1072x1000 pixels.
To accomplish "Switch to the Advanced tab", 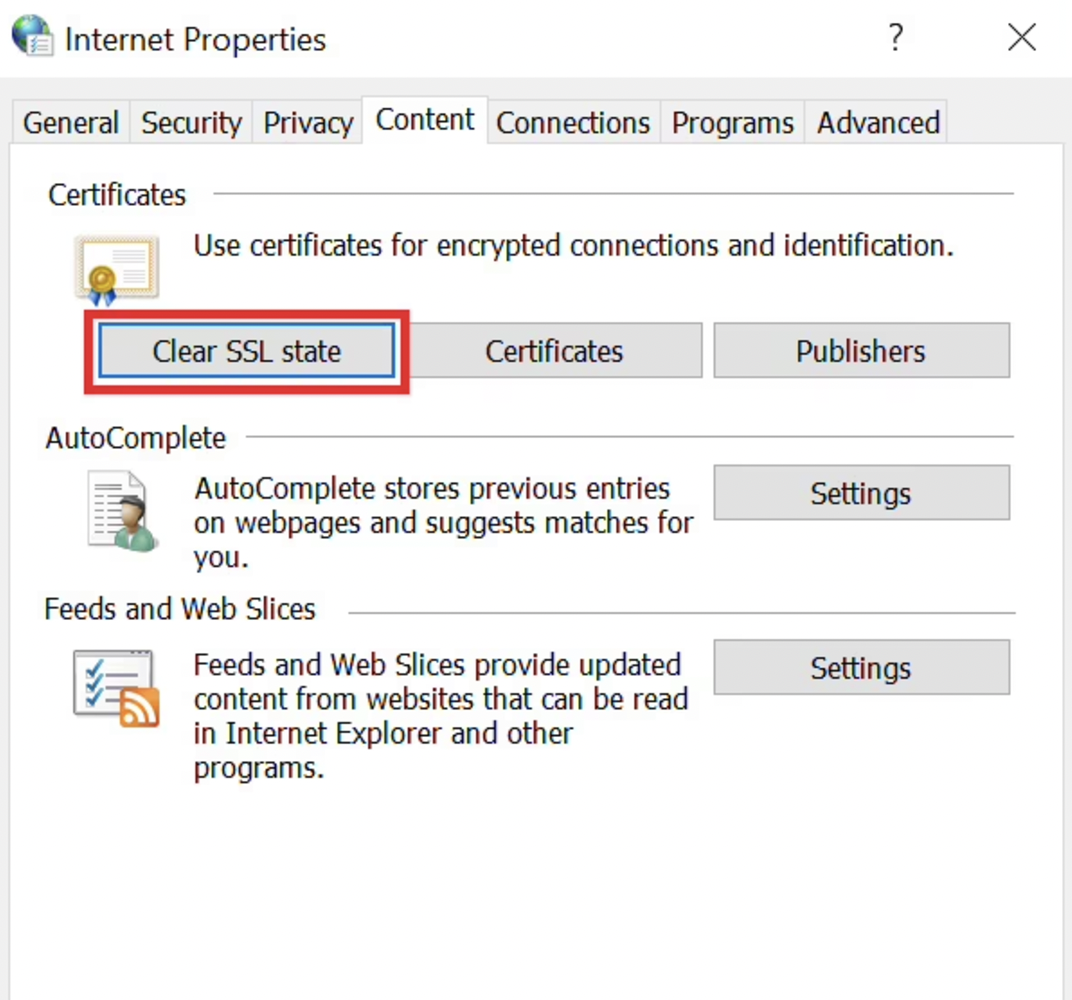I will (x=878, y=123).
